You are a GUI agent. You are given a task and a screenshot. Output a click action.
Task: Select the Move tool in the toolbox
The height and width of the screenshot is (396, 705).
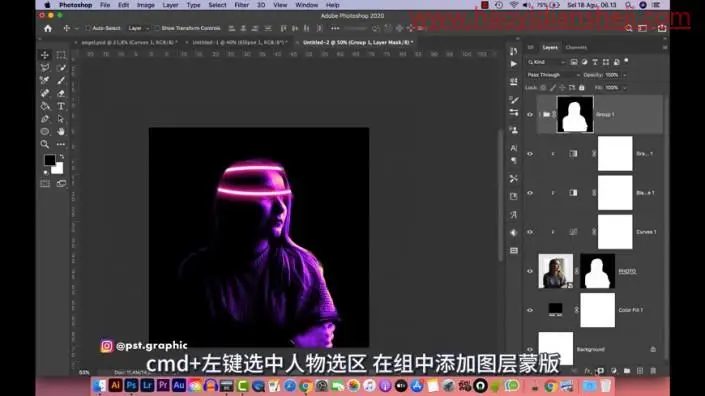point(45,55)
